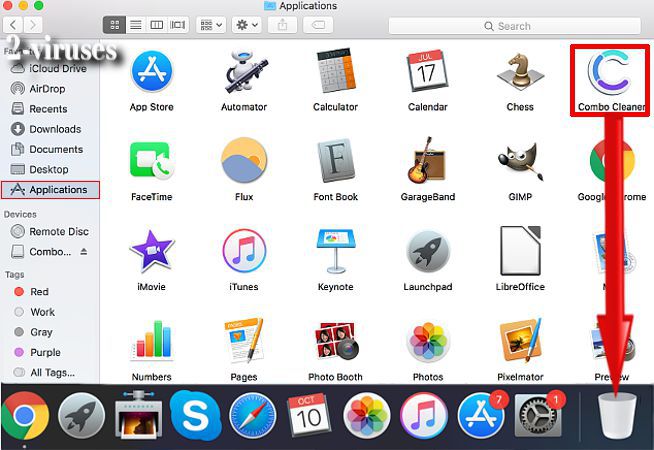Open the Trash in the Dock
This screenshot has width=654, height=450.
click(617, 415)
